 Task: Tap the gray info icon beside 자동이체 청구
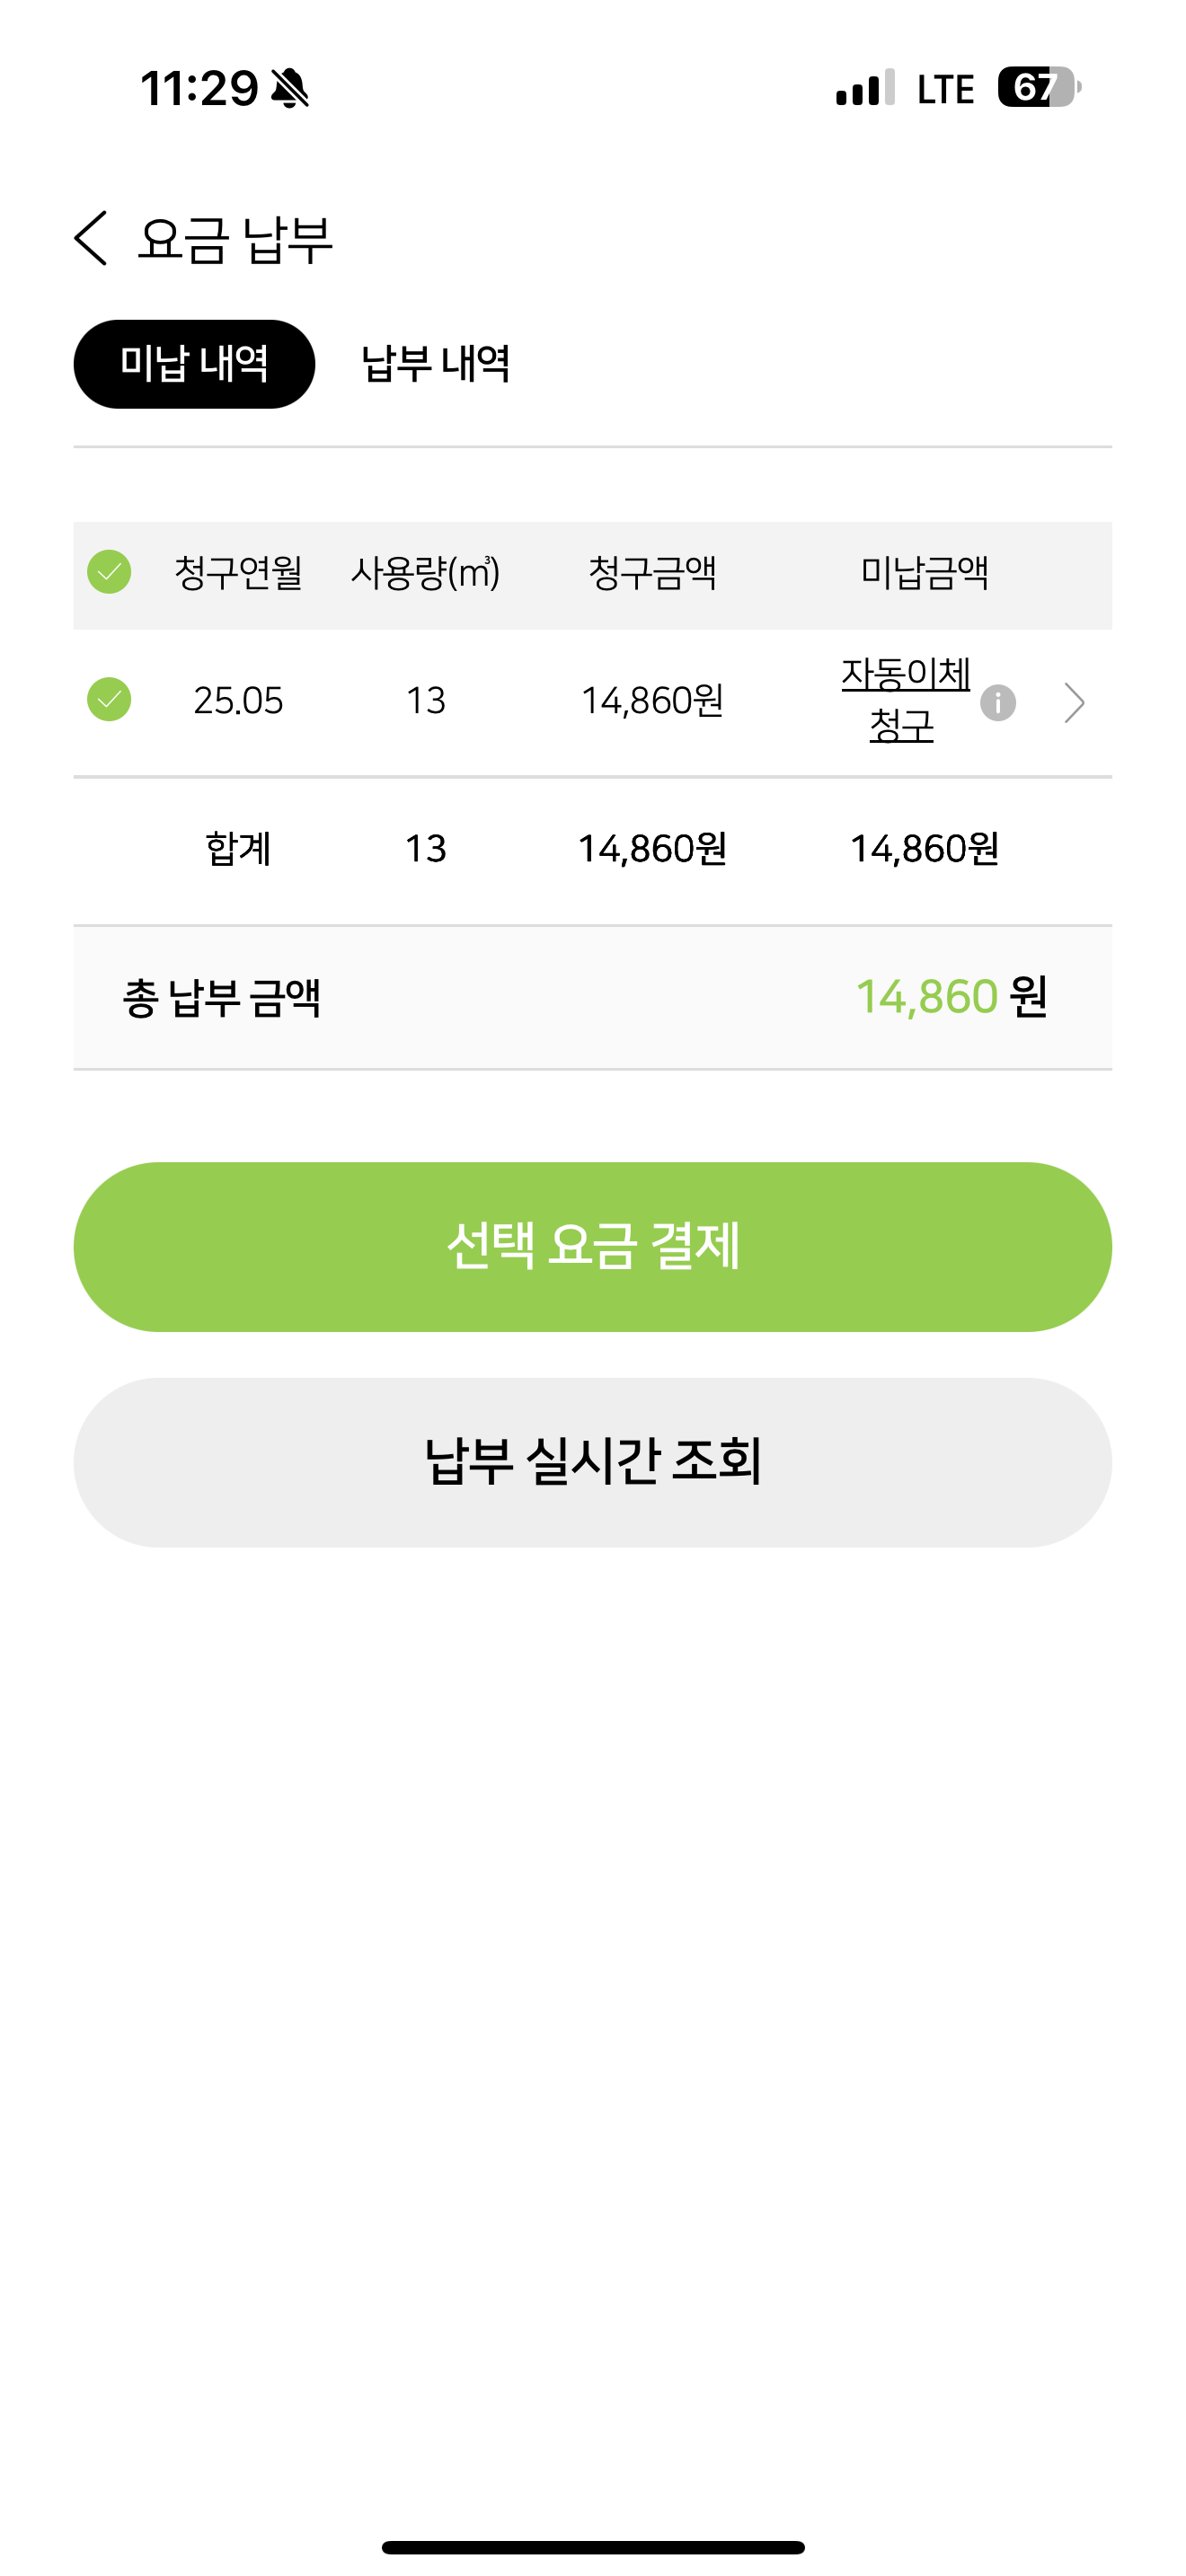point(997,702)
